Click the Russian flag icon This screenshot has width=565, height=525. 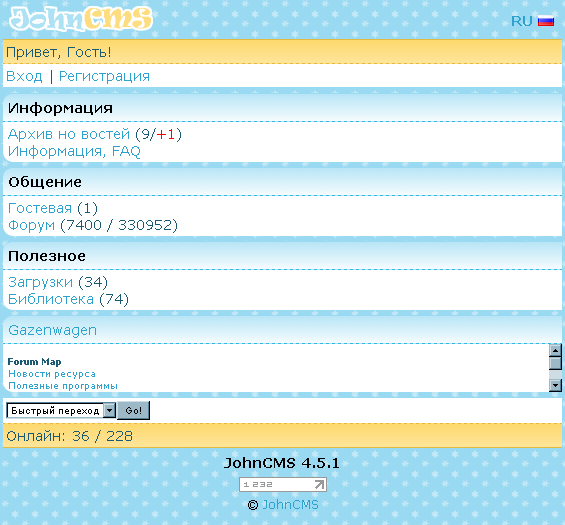click(546, 21)
